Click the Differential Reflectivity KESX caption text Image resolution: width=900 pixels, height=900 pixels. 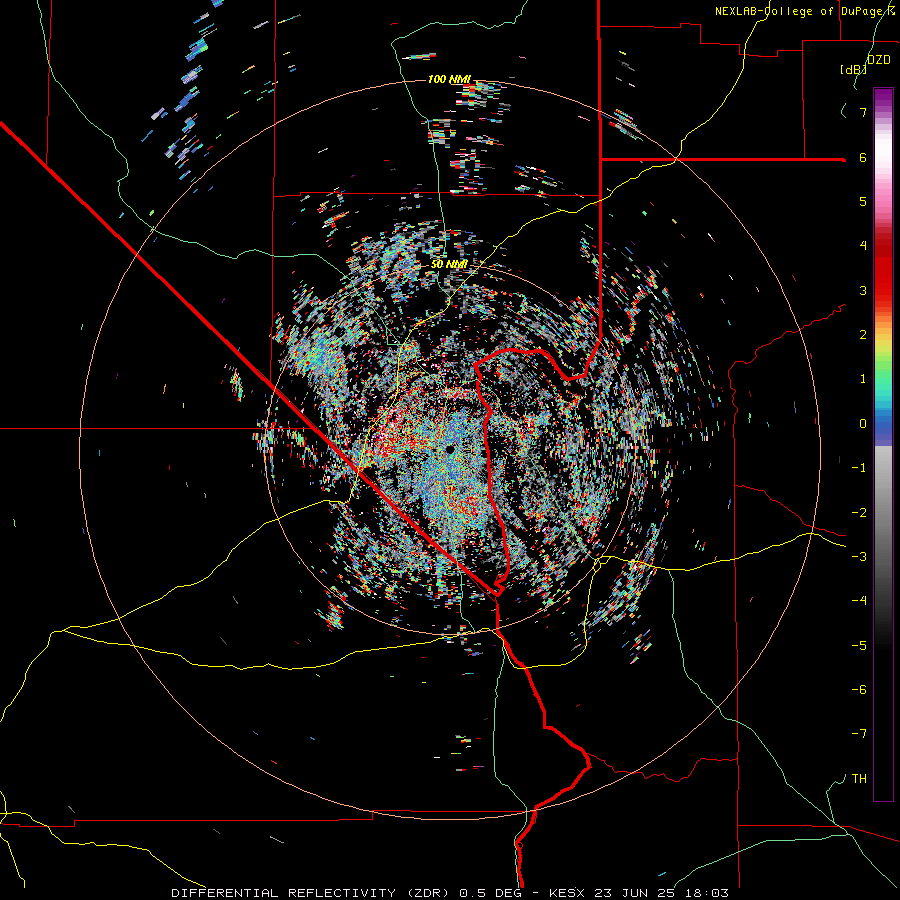click(x=450, y=893)
